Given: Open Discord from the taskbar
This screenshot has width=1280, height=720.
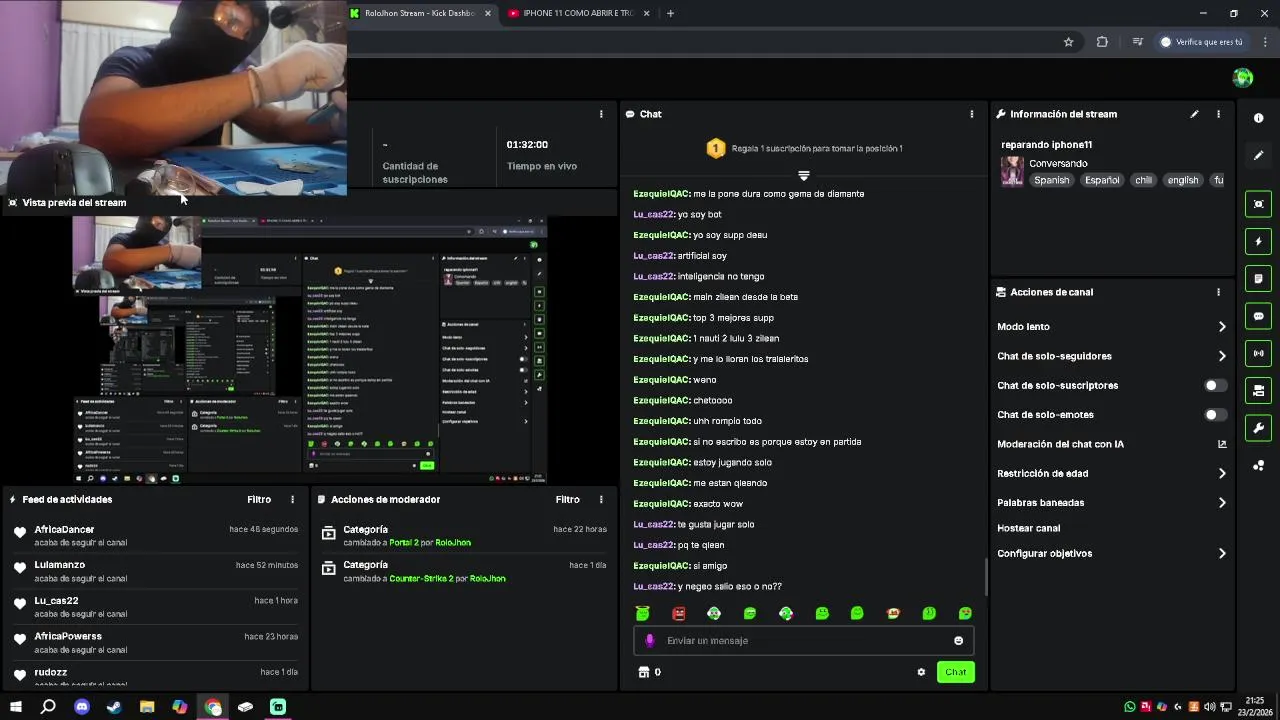Looking at the screenshot, I should pos(82,707).
